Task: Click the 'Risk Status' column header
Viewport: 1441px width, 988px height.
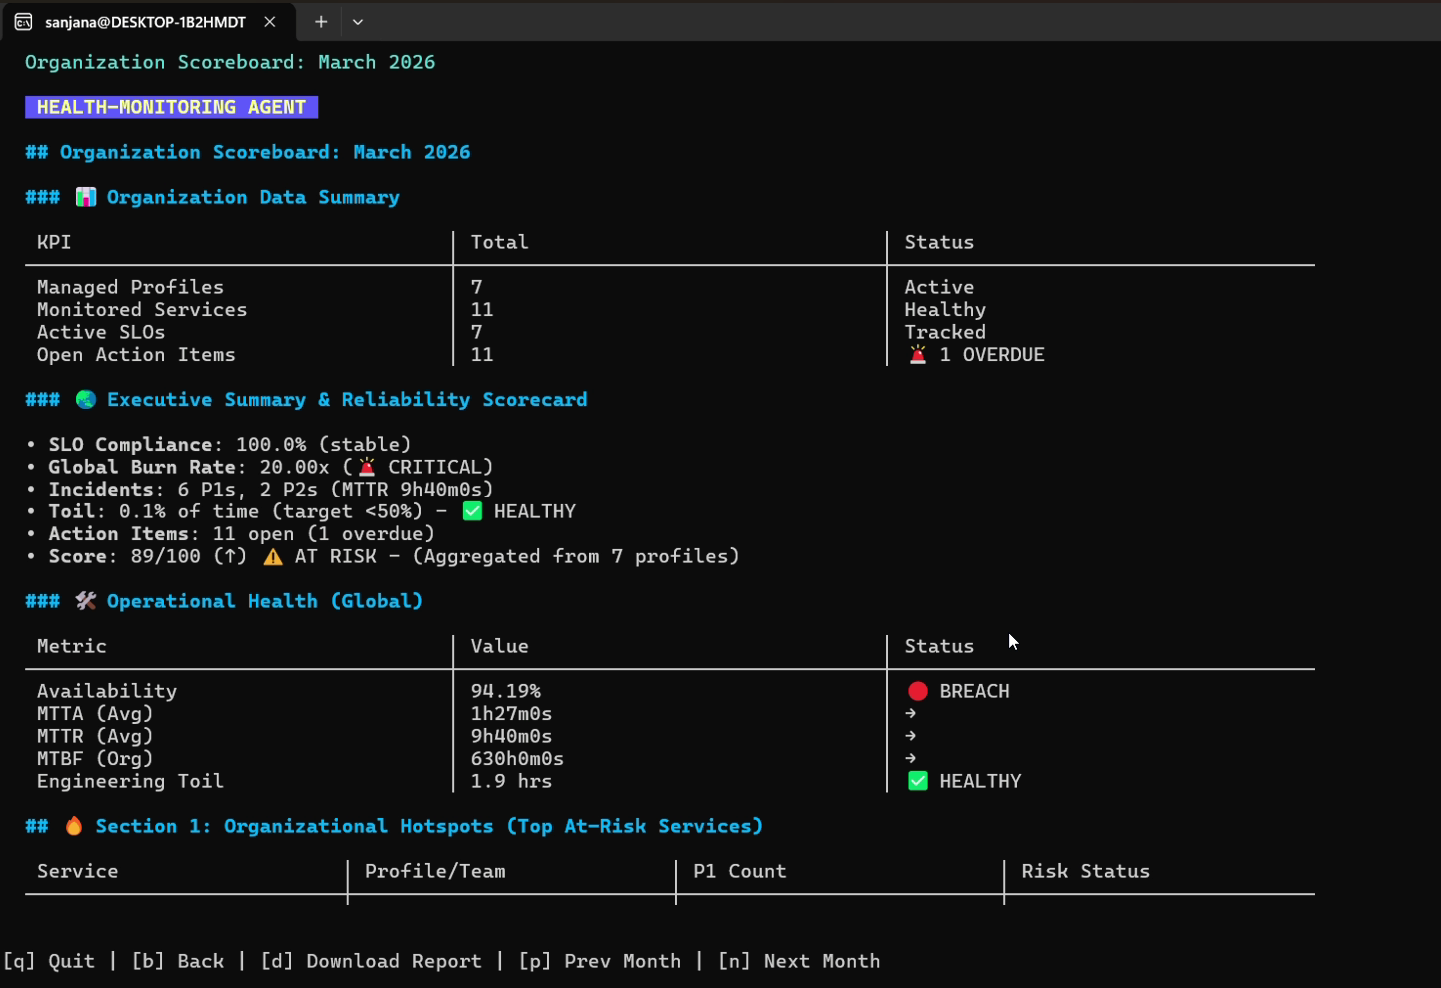Action: 1086,871
